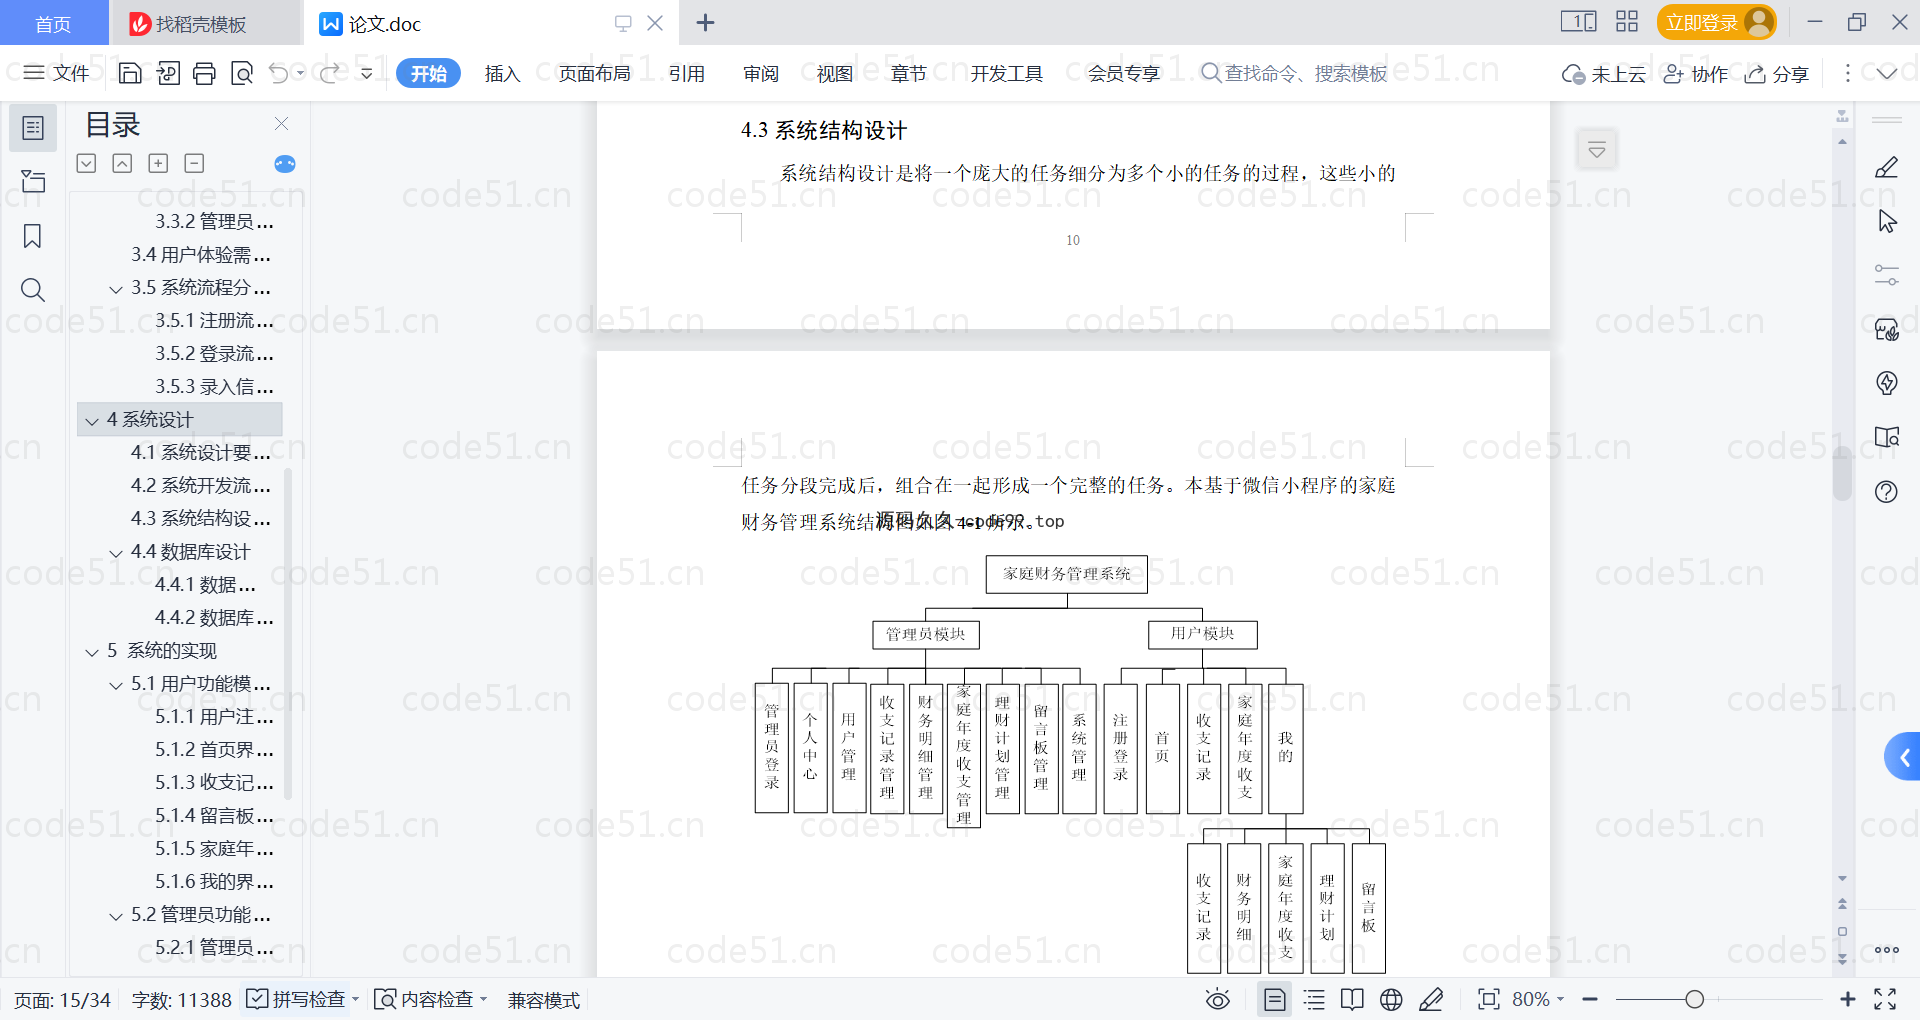Go to 4.3 系统结构设 in outline
The image size is (1920, 1020).
pyautogui.click(x=200, y=518)
